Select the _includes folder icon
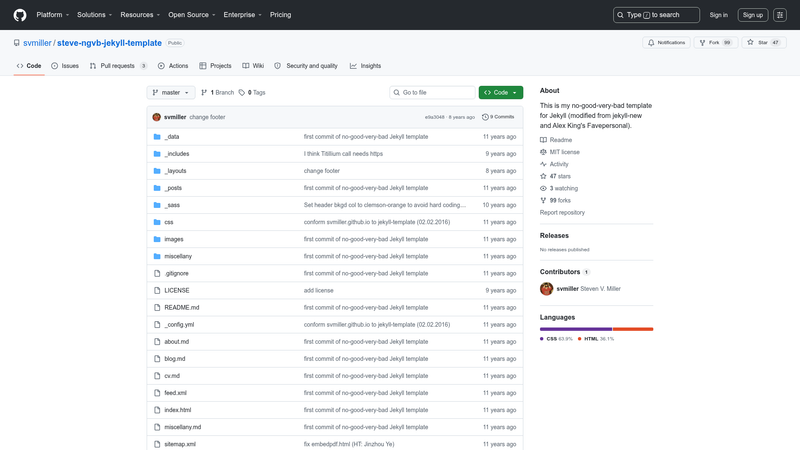Image resolution: width=800 pixels, height=450 pixels. 157,154
